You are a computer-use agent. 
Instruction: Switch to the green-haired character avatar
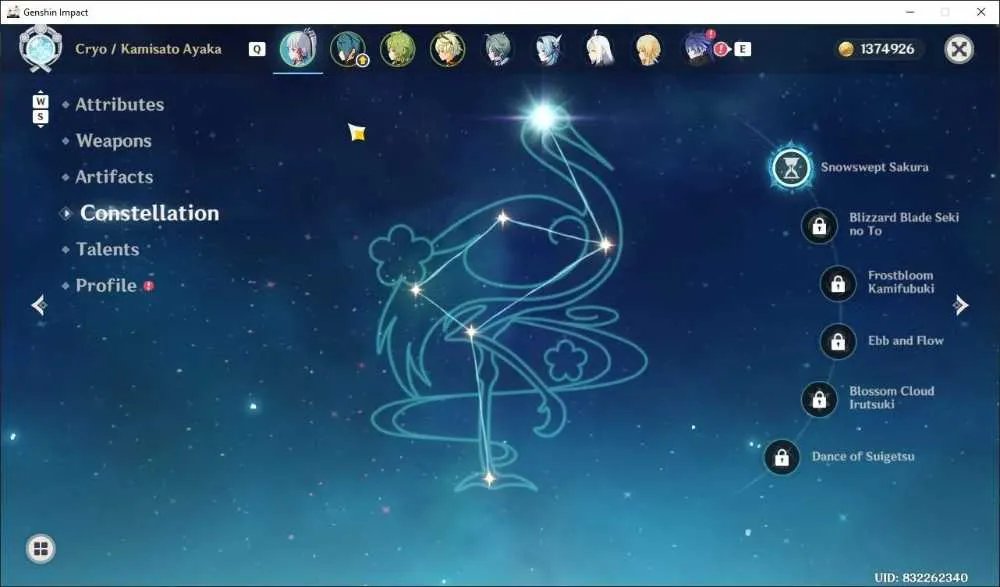397,49
